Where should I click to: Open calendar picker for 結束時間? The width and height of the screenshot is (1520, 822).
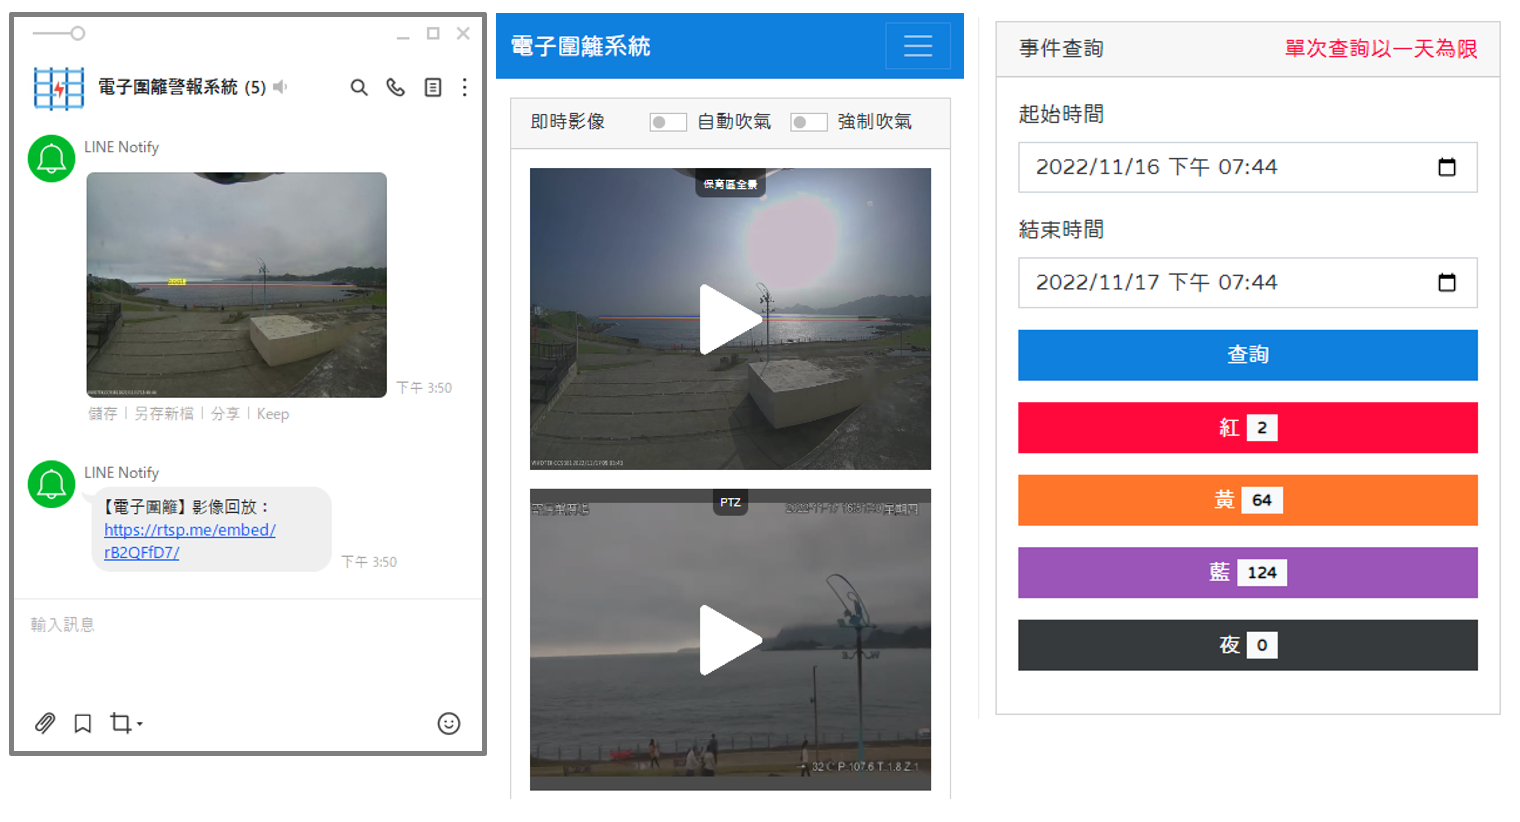1446,283
